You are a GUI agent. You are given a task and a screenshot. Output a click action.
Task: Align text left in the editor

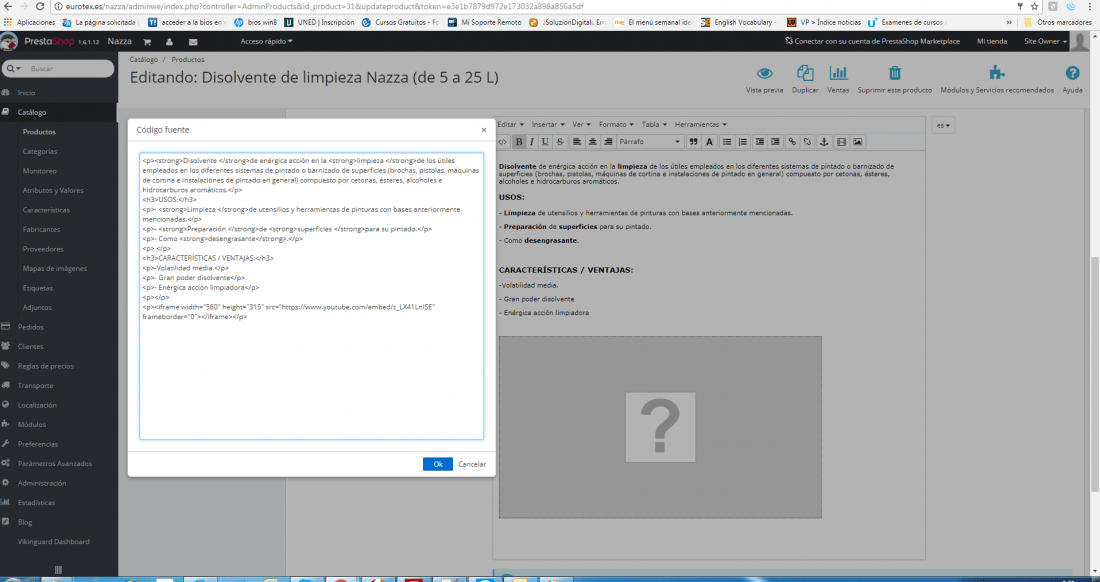577,142
